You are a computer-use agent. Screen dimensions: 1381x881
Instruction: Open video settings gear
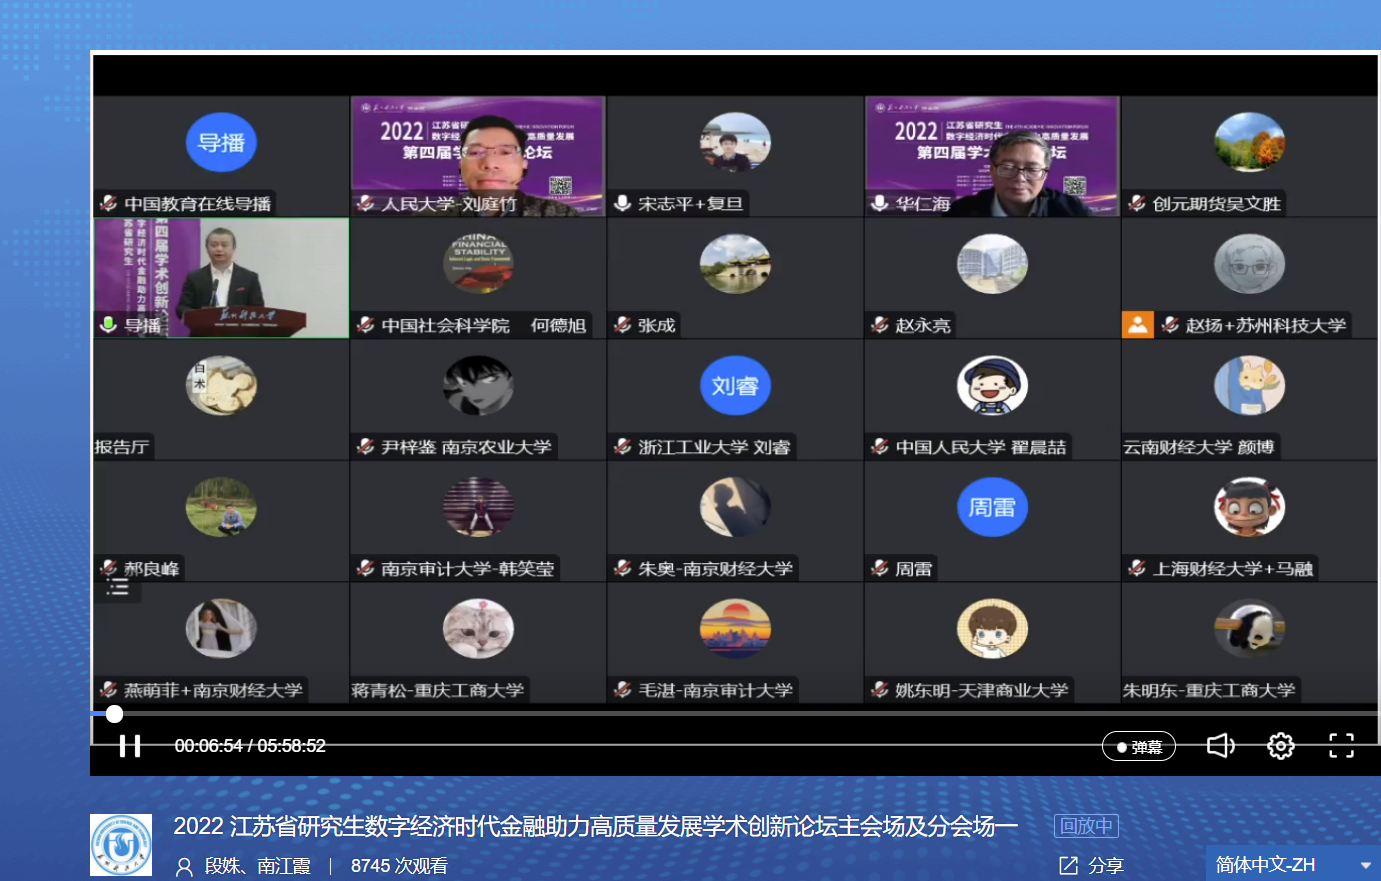(1280, 746)
